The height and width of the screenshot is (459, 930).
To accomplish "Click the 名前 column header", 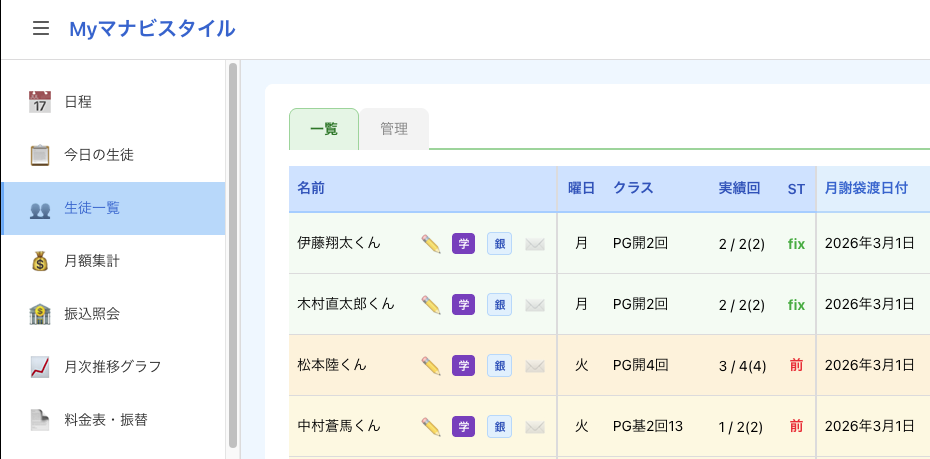I will coord(311,189).
